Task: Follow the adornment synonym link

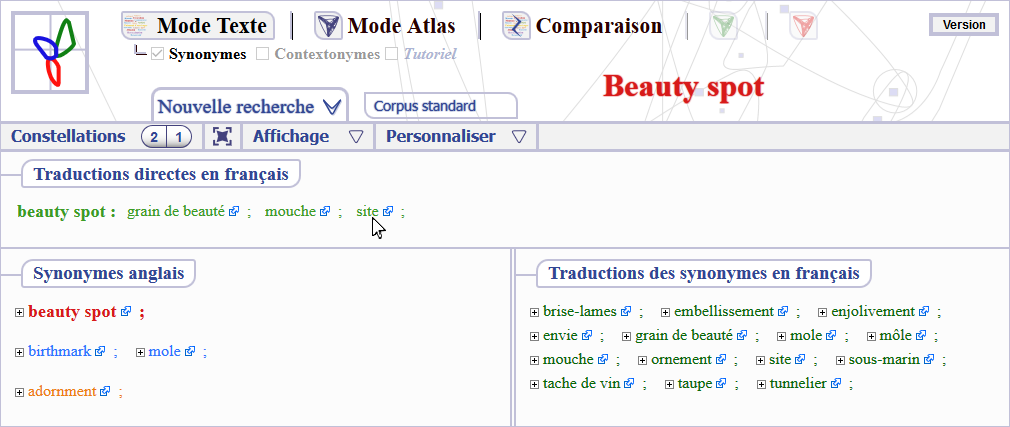Action: pos(61,391)
